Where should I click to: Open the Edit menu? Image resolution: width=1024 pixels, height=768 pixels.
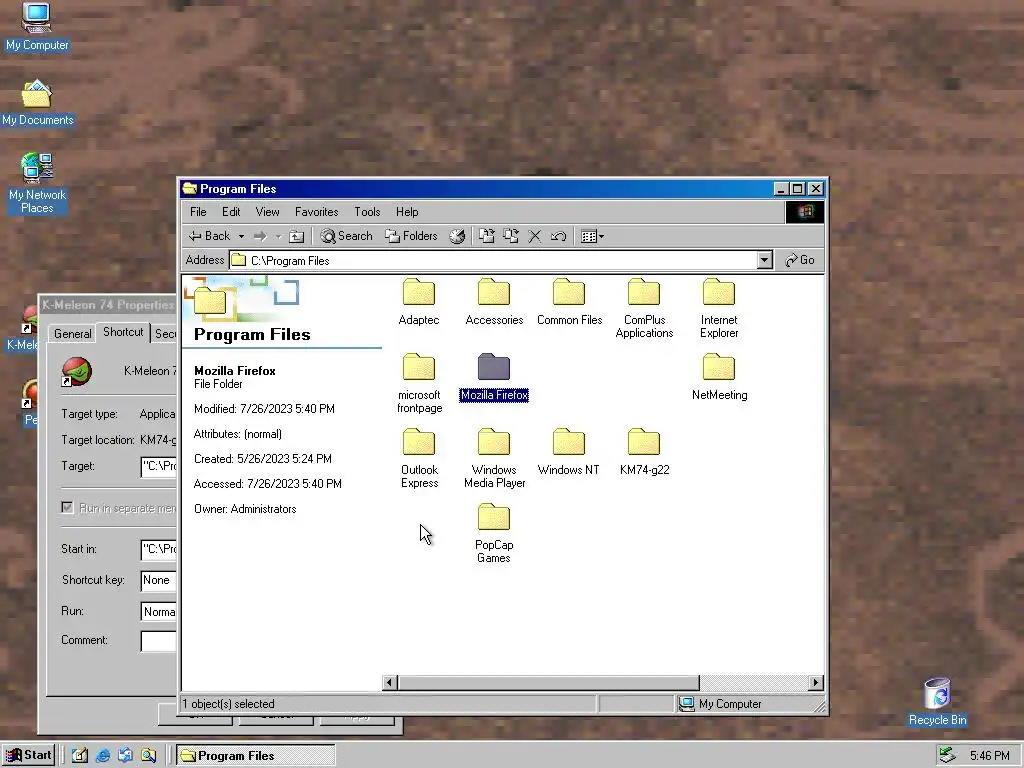click(231, 212)
